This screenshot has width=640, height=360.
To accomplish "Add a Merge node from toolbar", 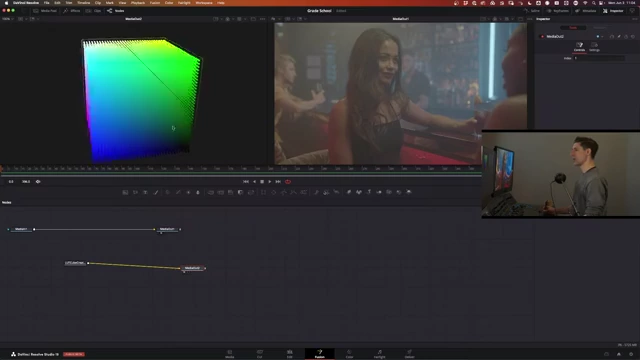I will [211, 192].
